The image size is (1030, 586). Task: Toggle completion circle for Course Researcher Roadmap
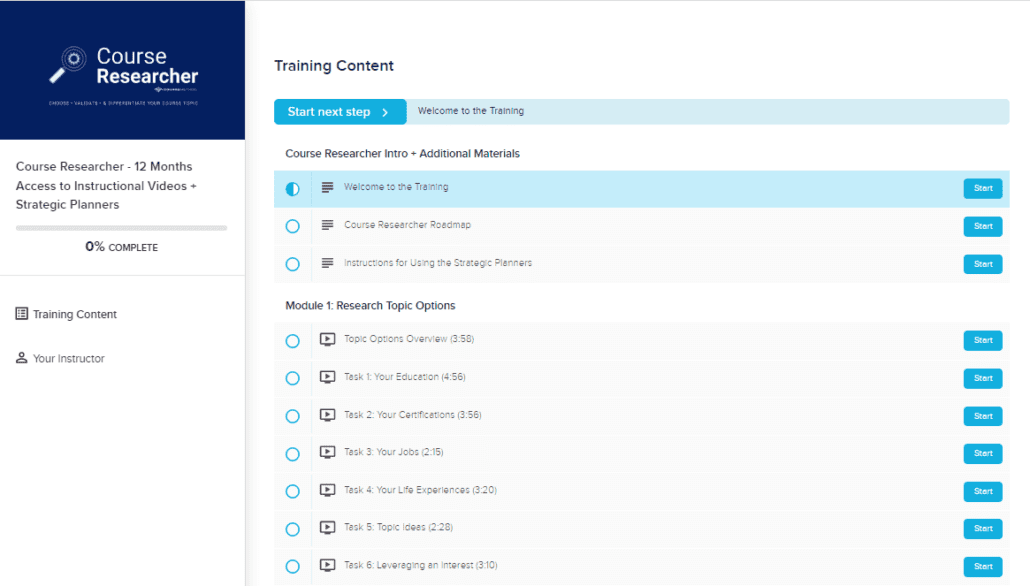coord(292,226)
